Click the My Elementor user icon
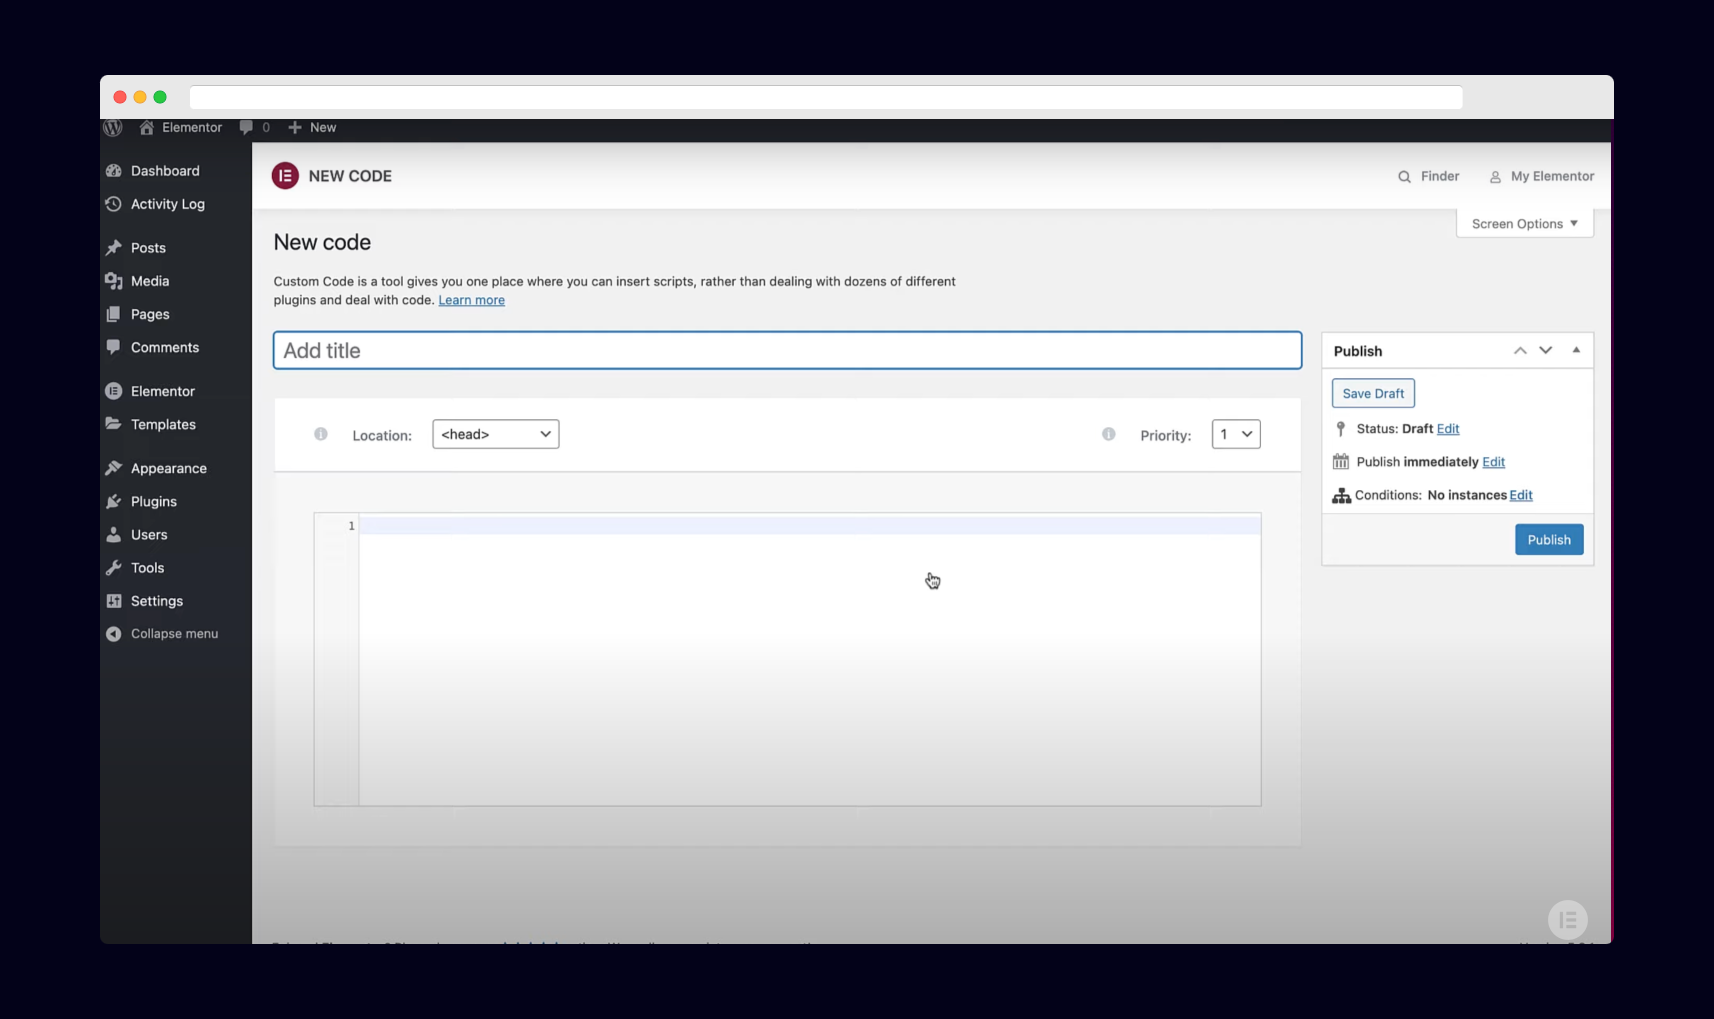Image resolution: width=1714 pixels, height=1019 pixels. [x=1495, y=177]
